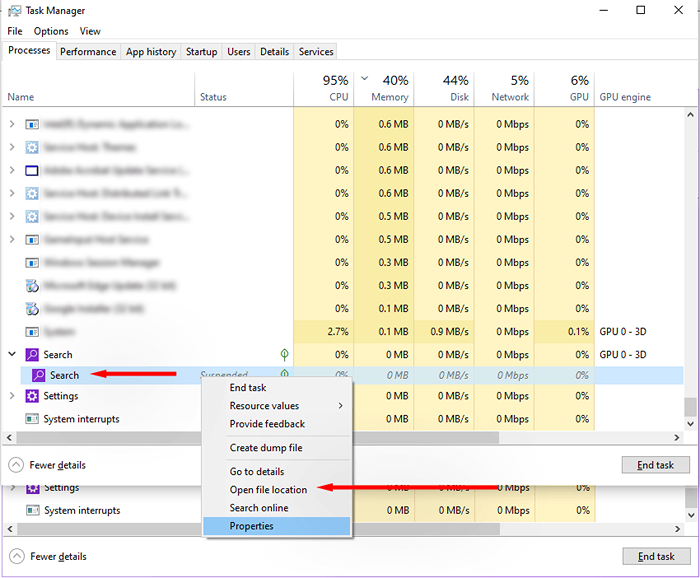Click Fewer details link
This screenshot has height=578, width=700.
click(58, 465)
